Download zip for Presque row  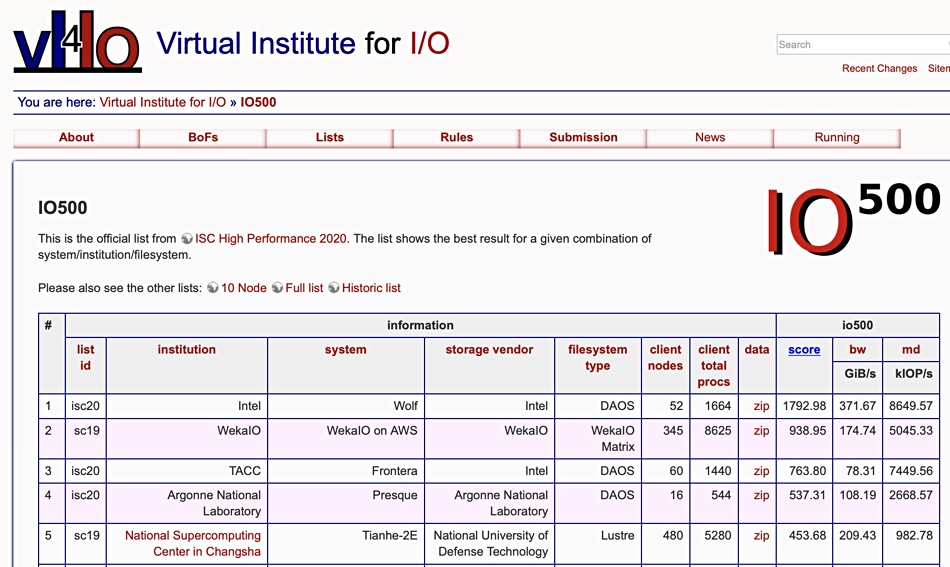click(x=761, y=495)
